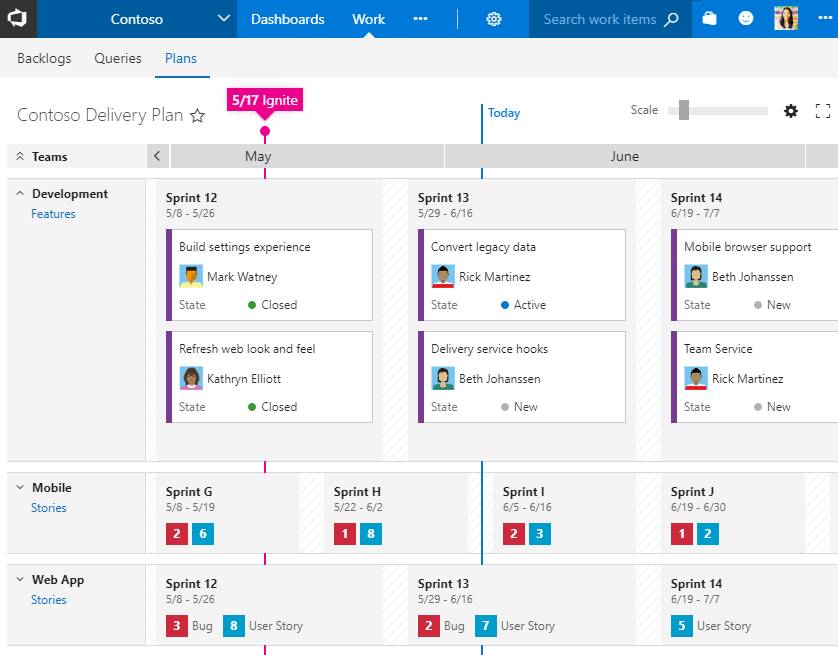The image size is (838, 655).
Task: Open the Convert legacy data card
Action: [522, 275]
